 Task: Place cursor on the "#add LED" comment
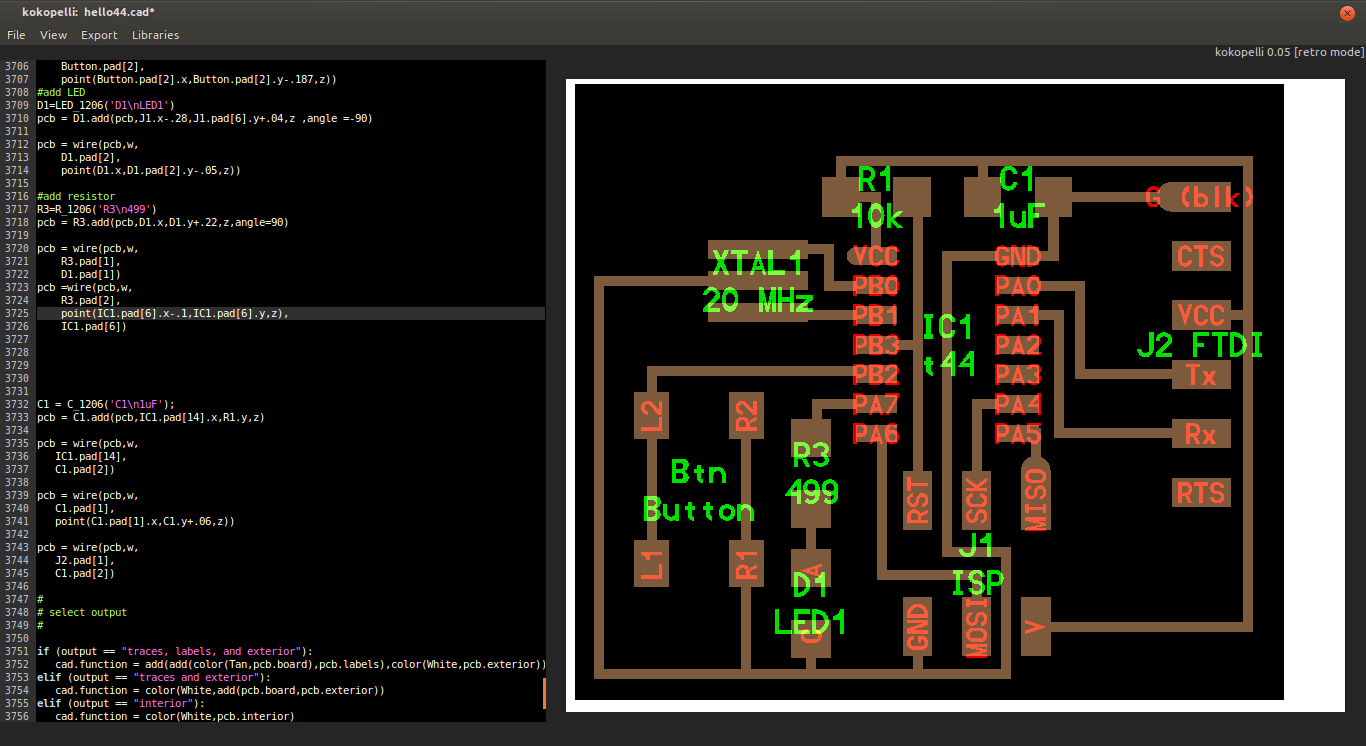click(x=61, y=92)
